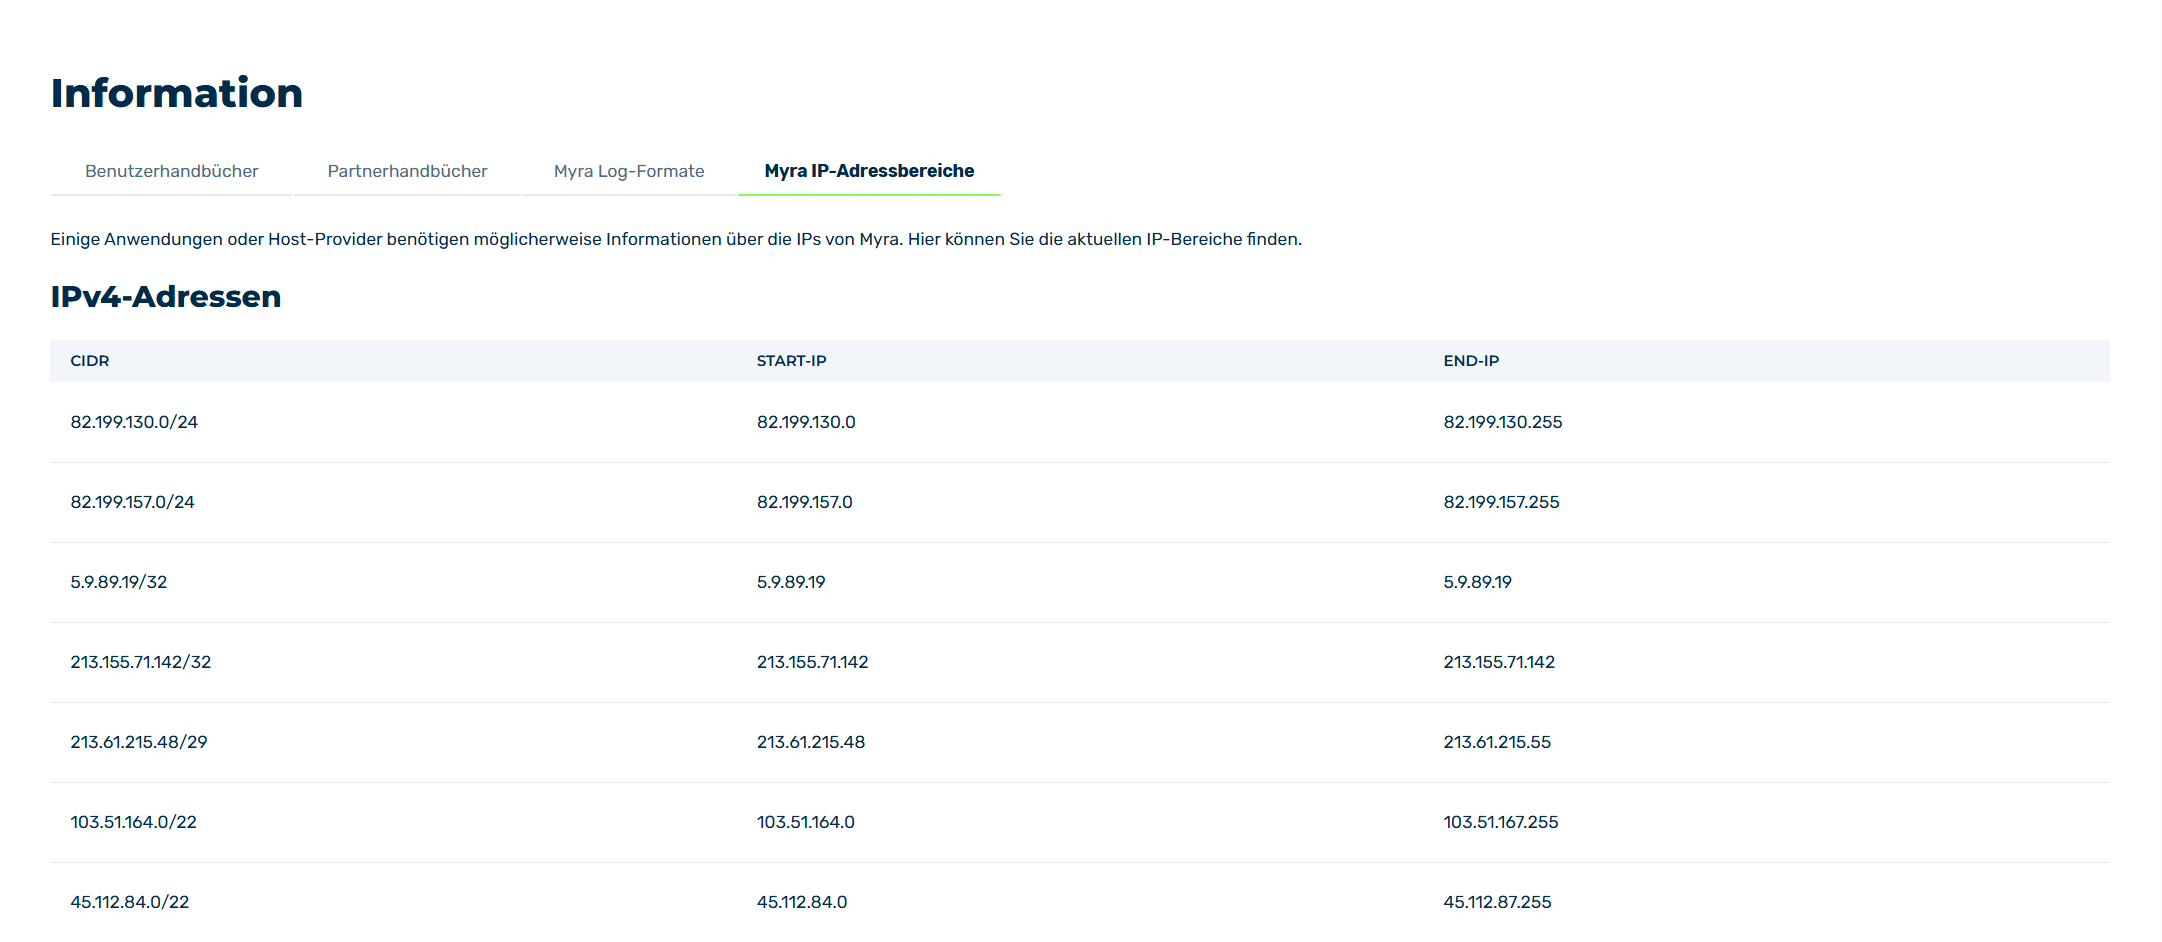Screen dimensions: 2162x942
Task: Click the START-IP column header
Action: (791, 361)
